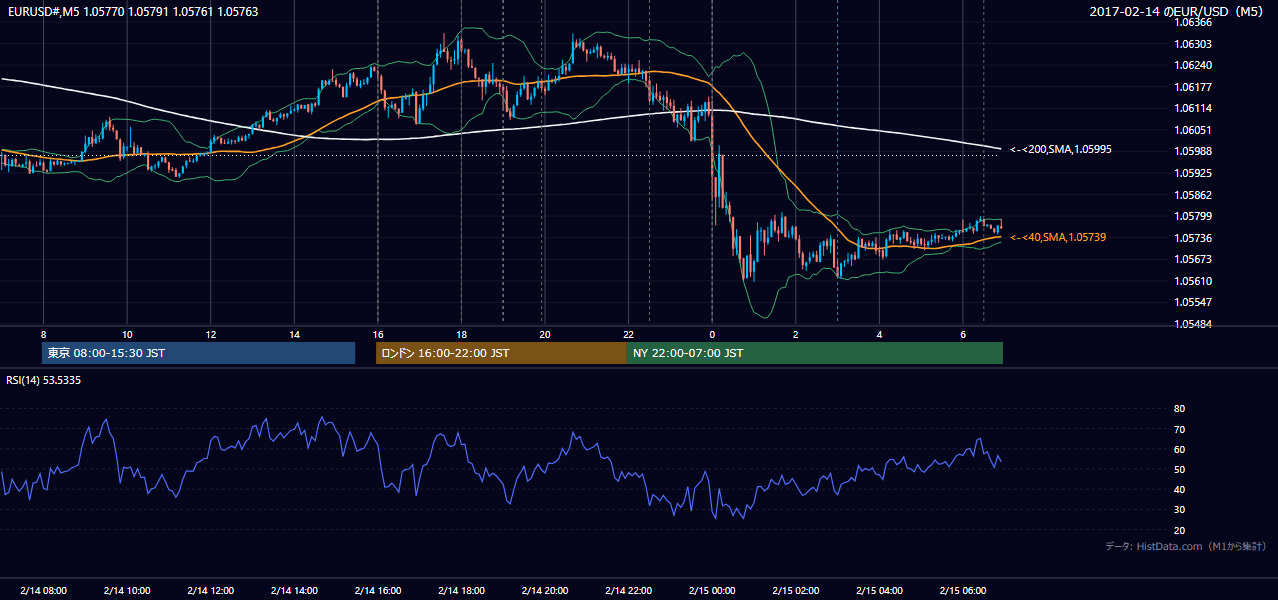The width and height of the screenshot is (1278, 600).
Task: Click the 2/15 02:00 time label
Action: [795, 590]
